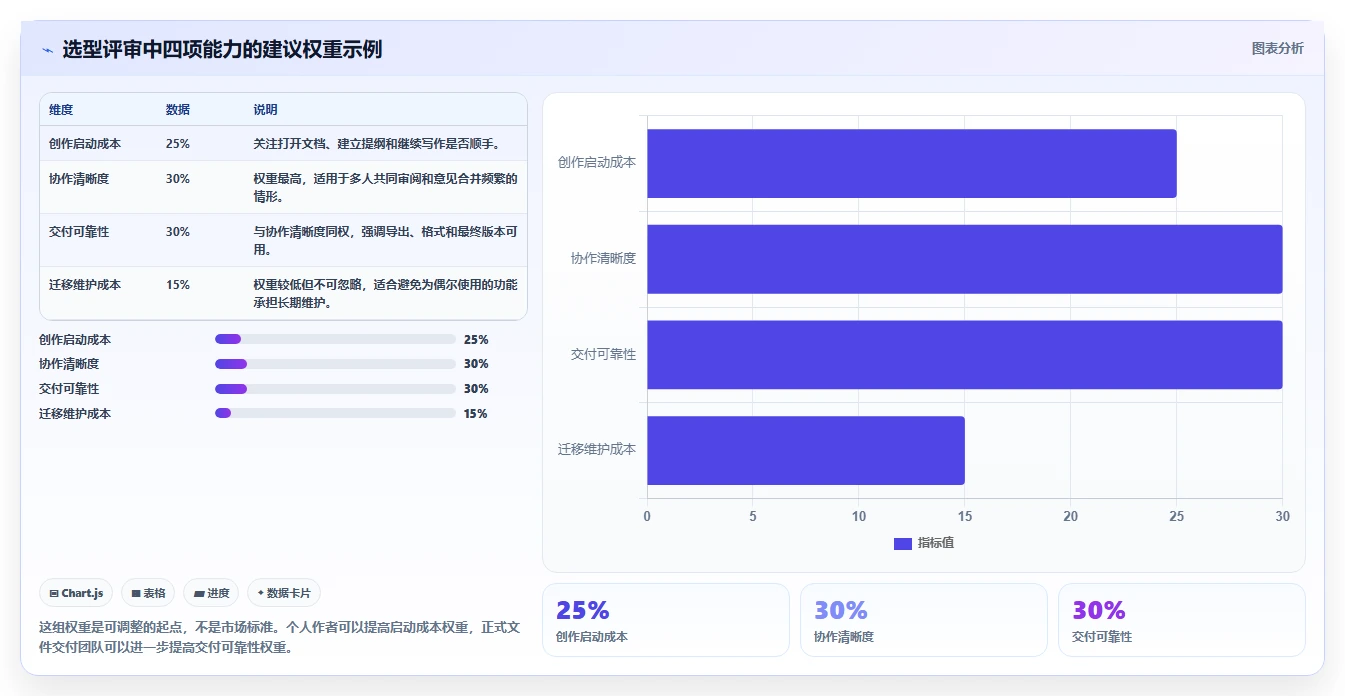
Task: Click the footnote paragraph starting 这组权重
Action: pos(280,637)
